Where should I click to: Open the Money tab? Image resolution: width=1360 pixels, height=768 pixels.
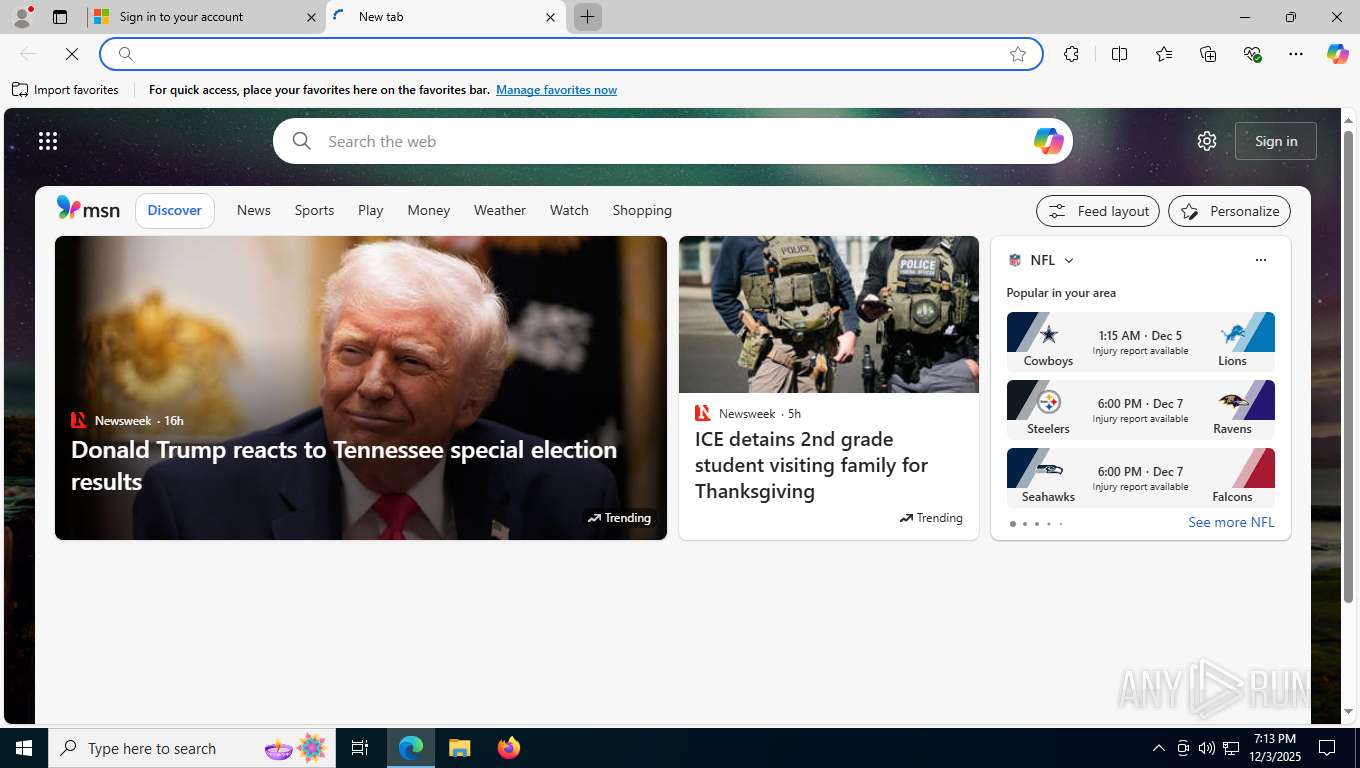428,210
